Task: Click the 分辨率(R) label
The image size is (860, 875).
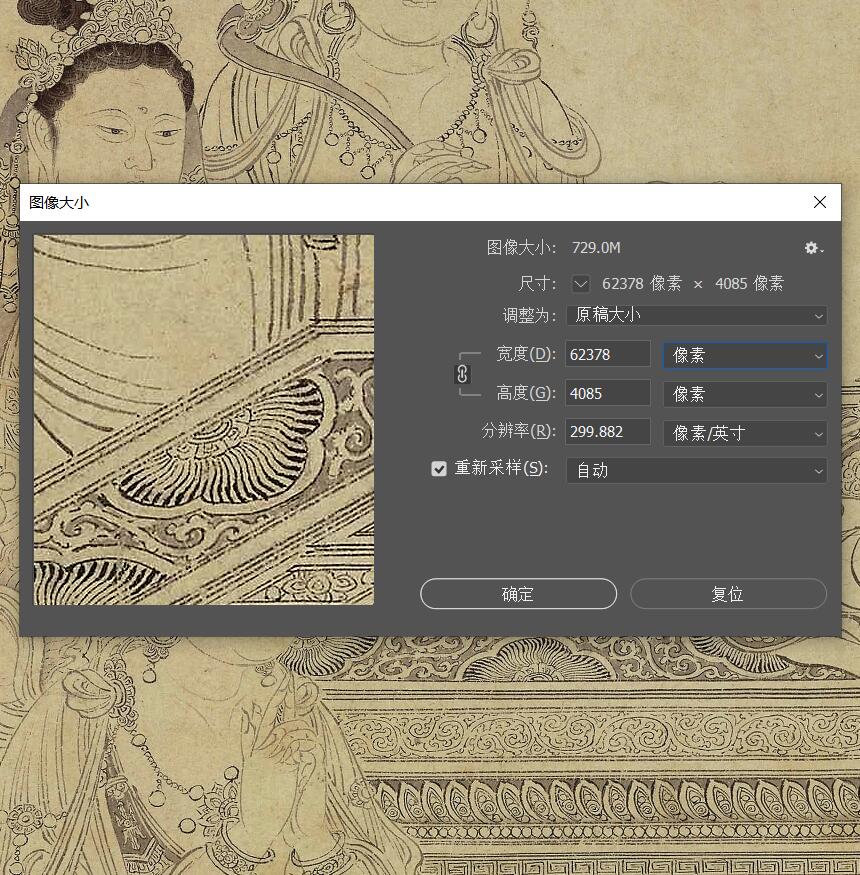Action: [x=518, y=431]
